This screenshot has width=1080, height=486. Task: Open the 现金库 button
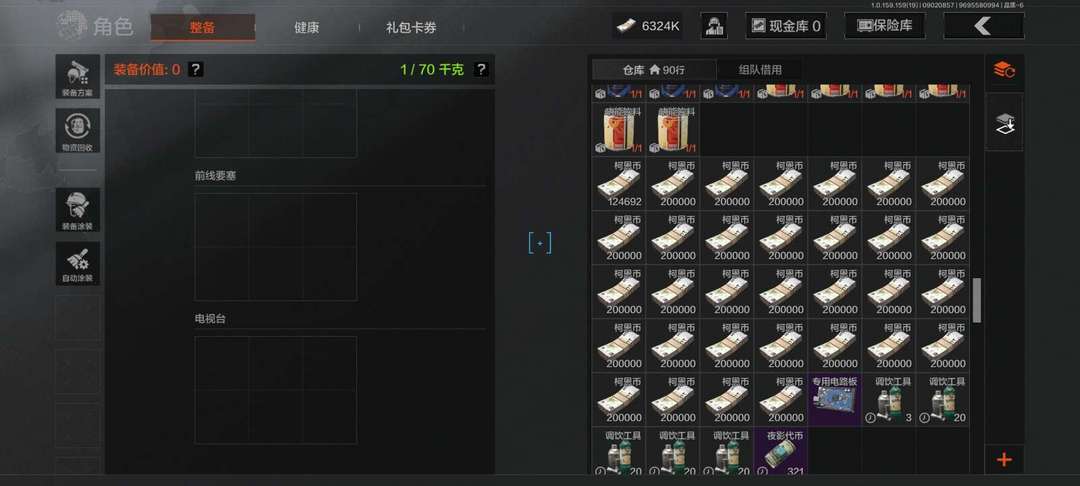786,26
